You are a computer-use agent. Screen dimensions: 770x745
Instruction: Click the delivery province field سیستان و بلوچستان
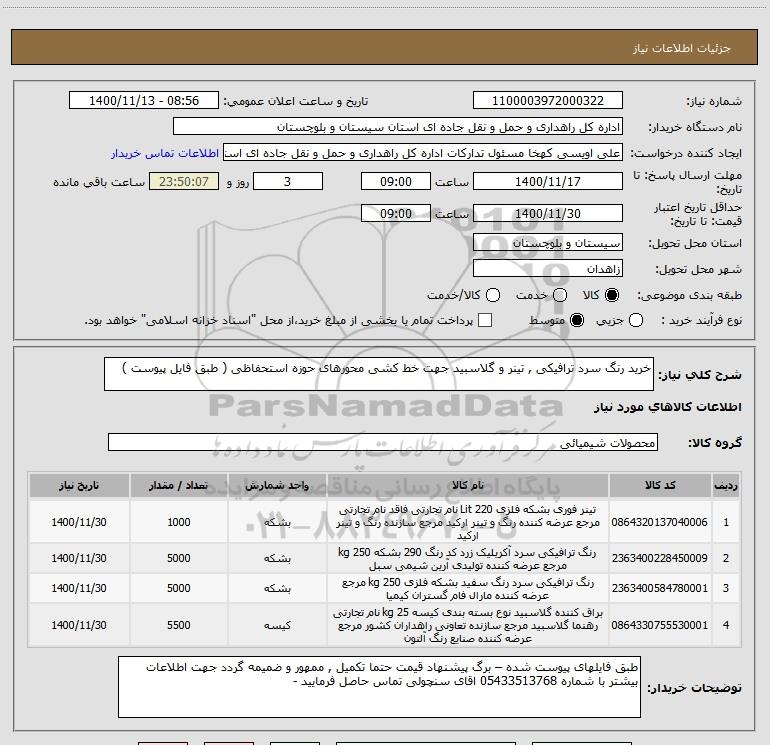click(x=548, y=243)
